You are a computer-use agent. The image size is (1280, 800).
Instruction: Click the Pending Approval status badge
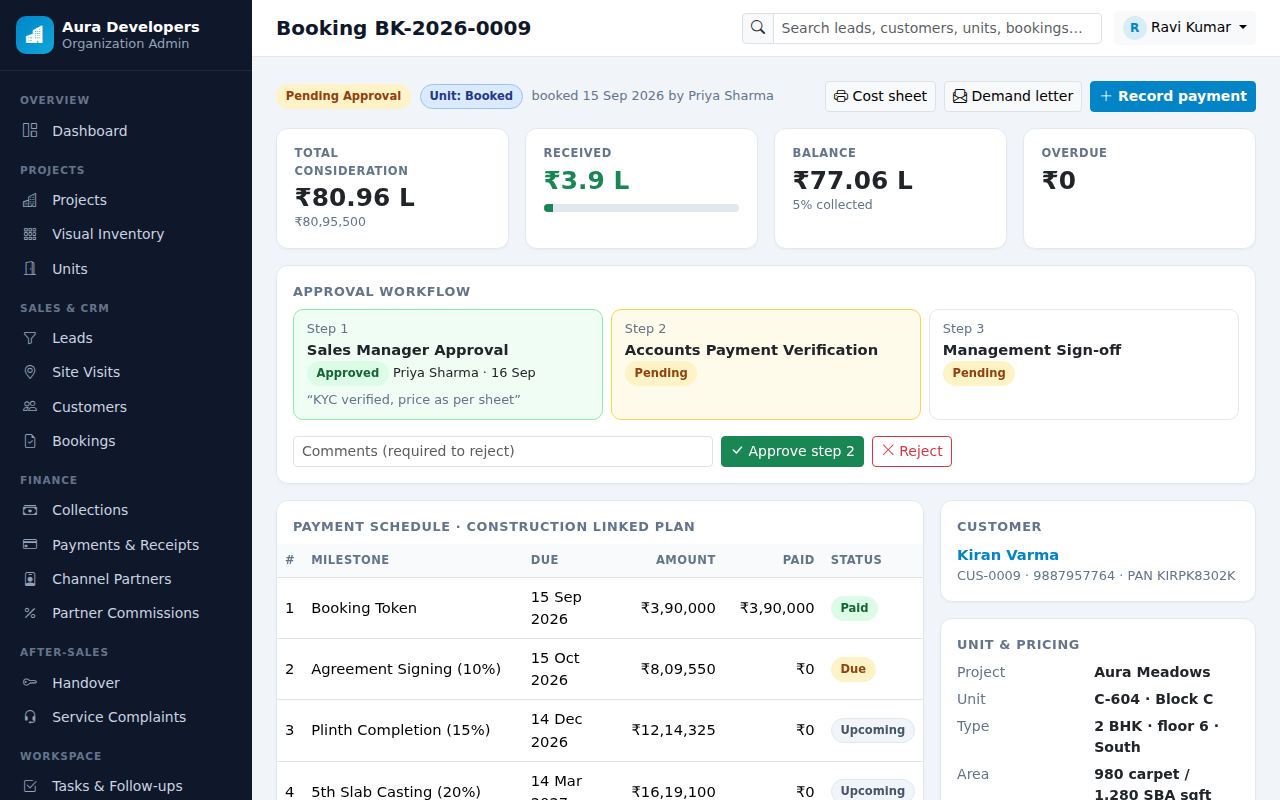tap(343, 96)
